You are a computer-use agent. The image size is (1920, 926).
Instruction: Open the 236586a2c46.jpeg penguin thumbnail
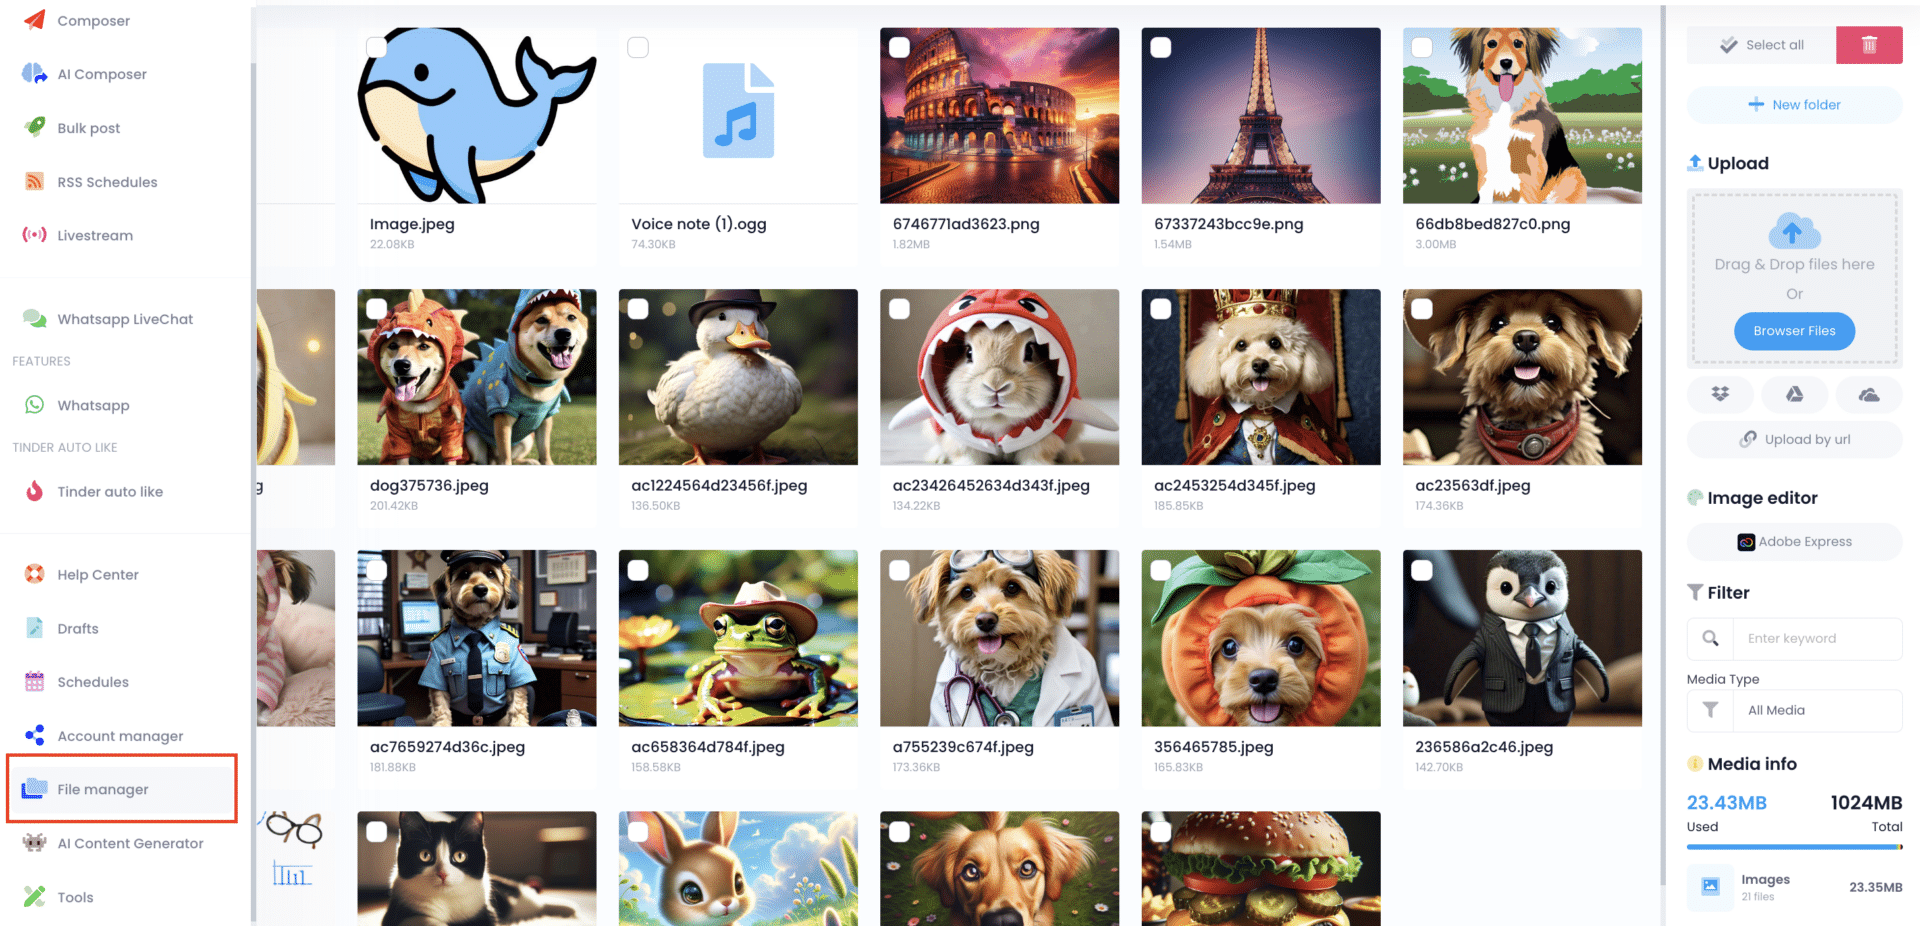1522,638
